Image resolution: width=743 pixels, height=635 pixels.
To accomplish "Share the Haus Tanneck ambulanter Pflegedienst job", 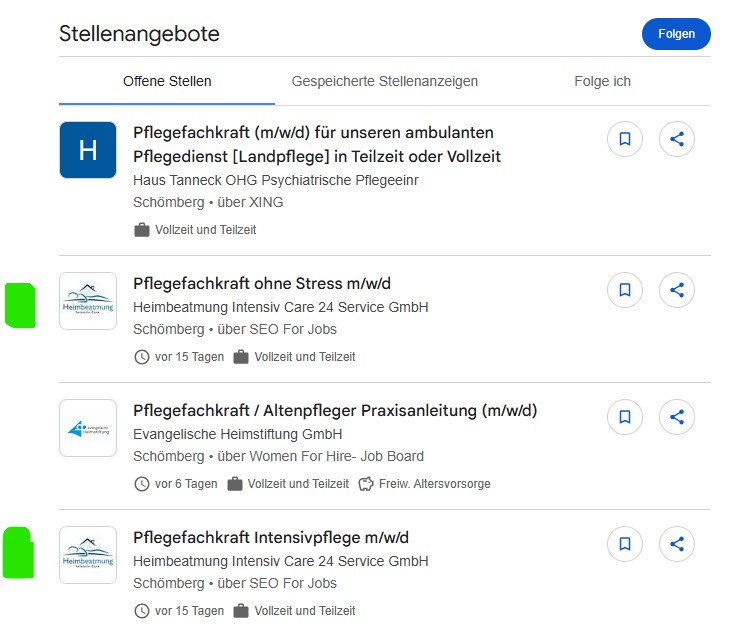I will tap(677, 140).
